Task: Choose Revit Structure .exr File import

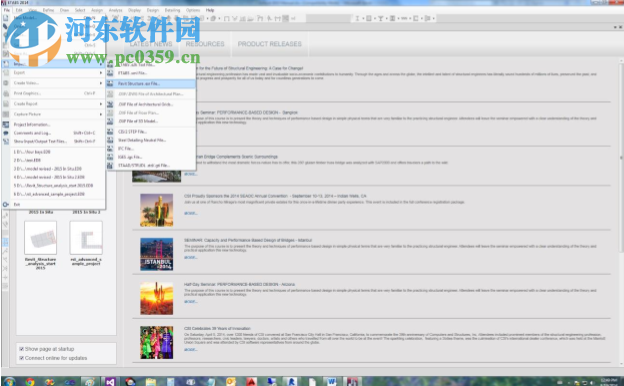Action: pyautogui.click(x=151, y=84)
